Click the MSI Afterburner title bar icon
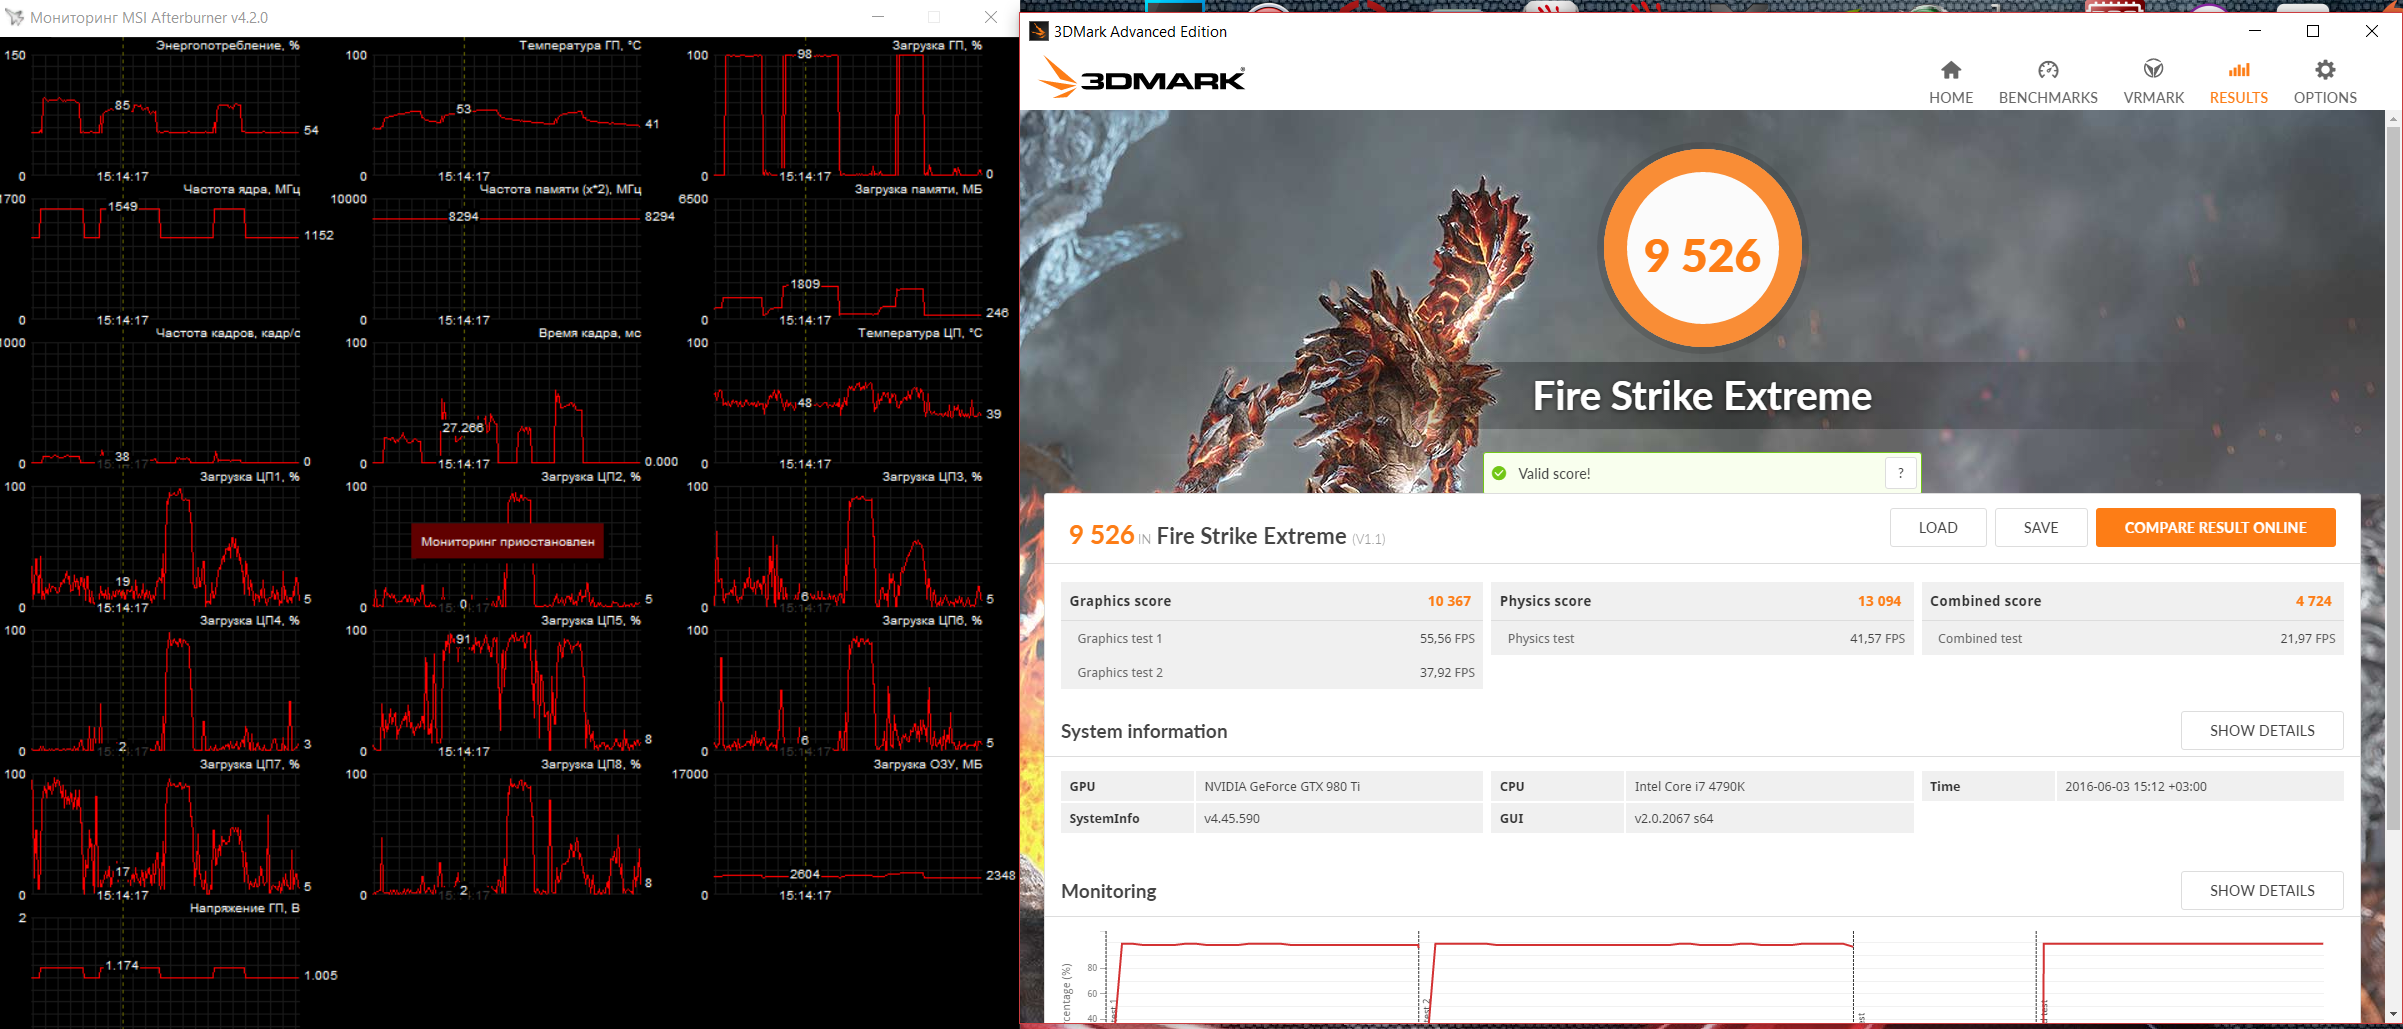This screenshot has height=1029, width=2403. [15, 17]
